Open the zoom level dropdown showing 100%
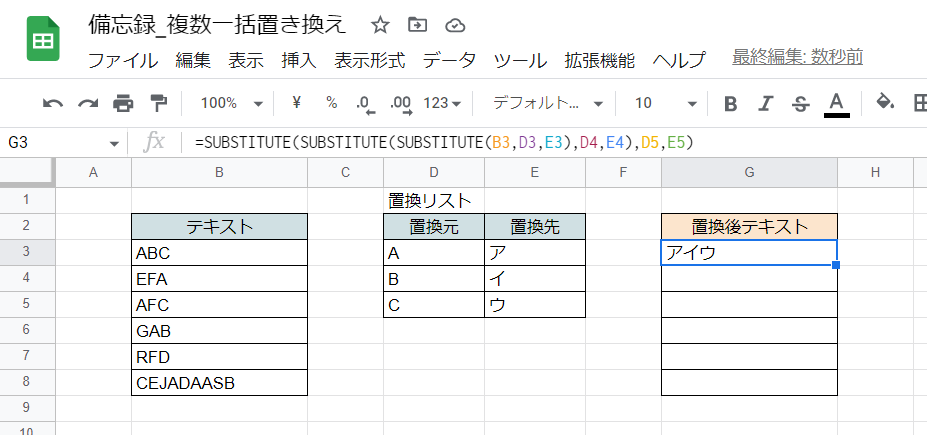The image size is (927, 435). pyautogui.click(x=231, y=103)
